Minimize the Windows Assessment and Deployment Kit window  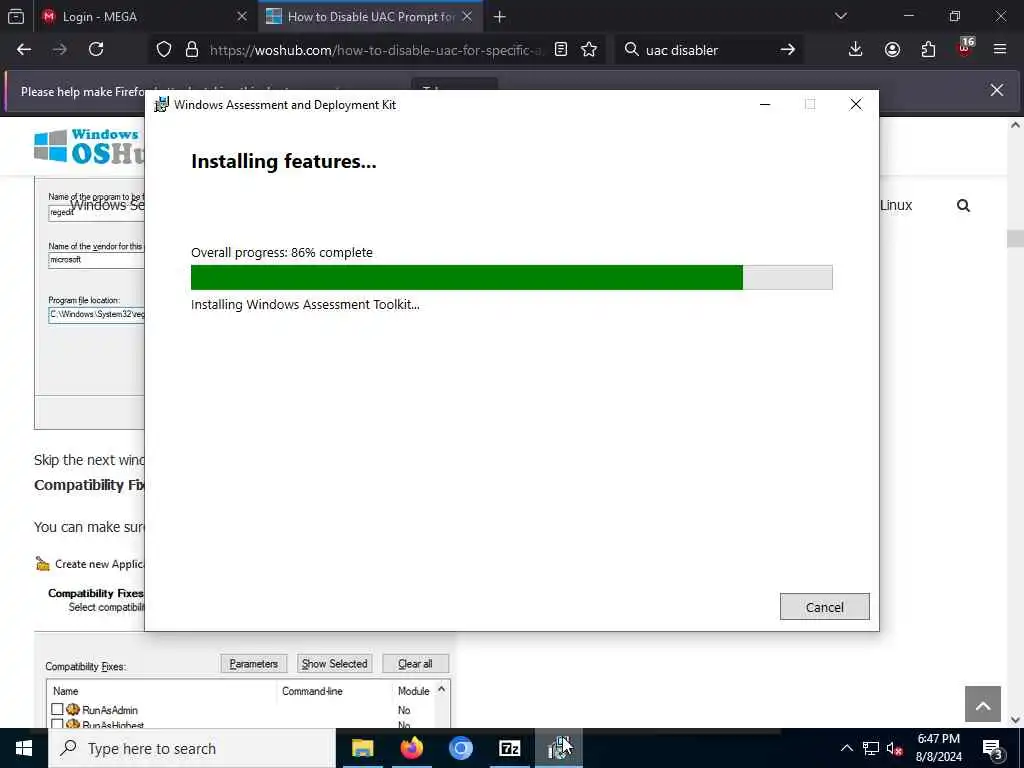coord(765,104)
